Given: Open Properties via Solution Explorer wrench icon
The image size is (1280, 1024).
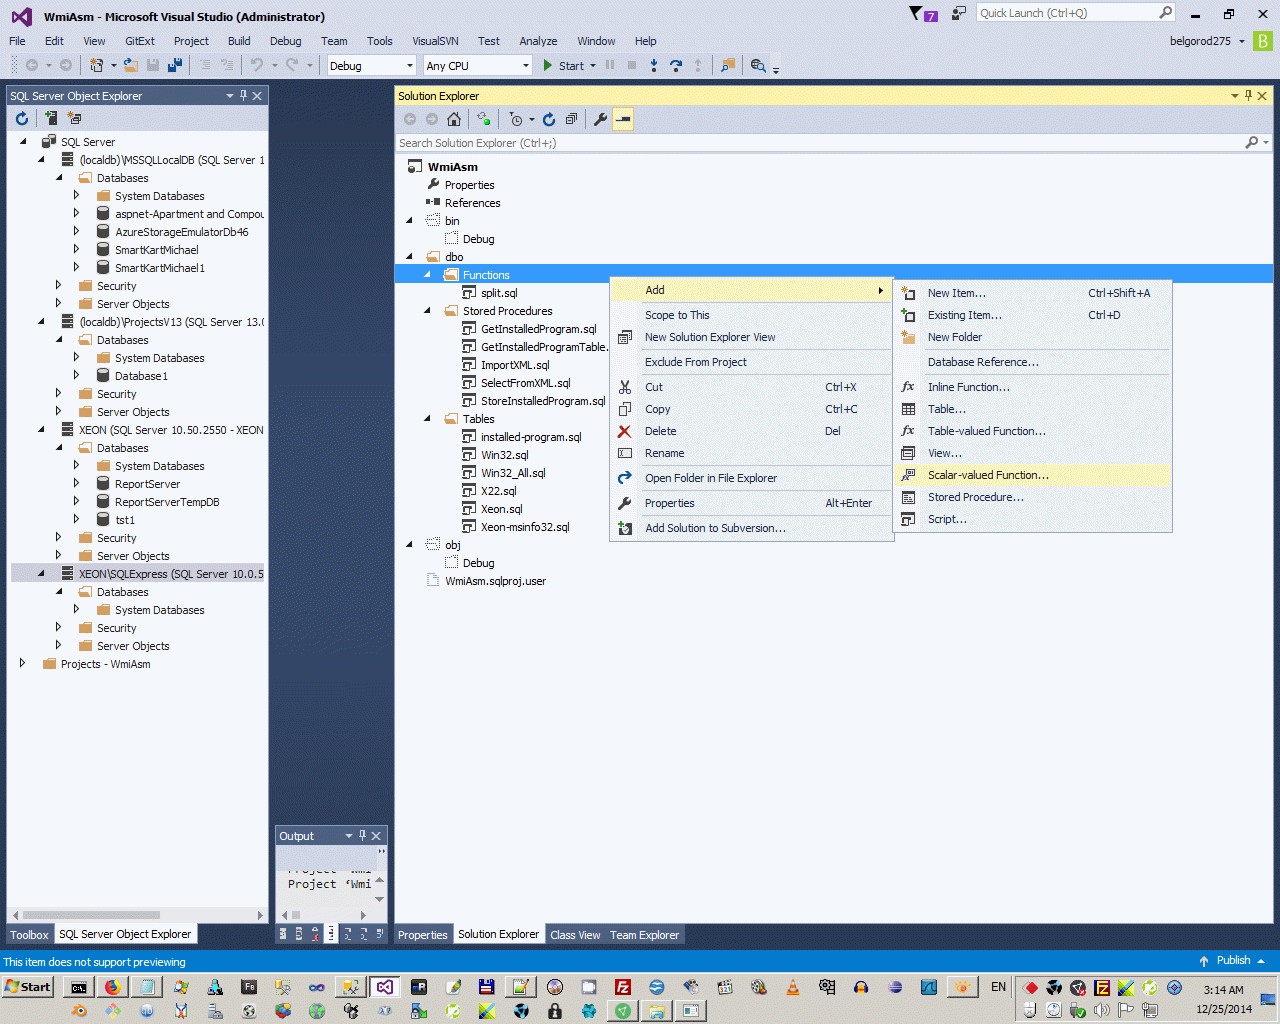Looking at the screenshot, I should click(600, 119).
